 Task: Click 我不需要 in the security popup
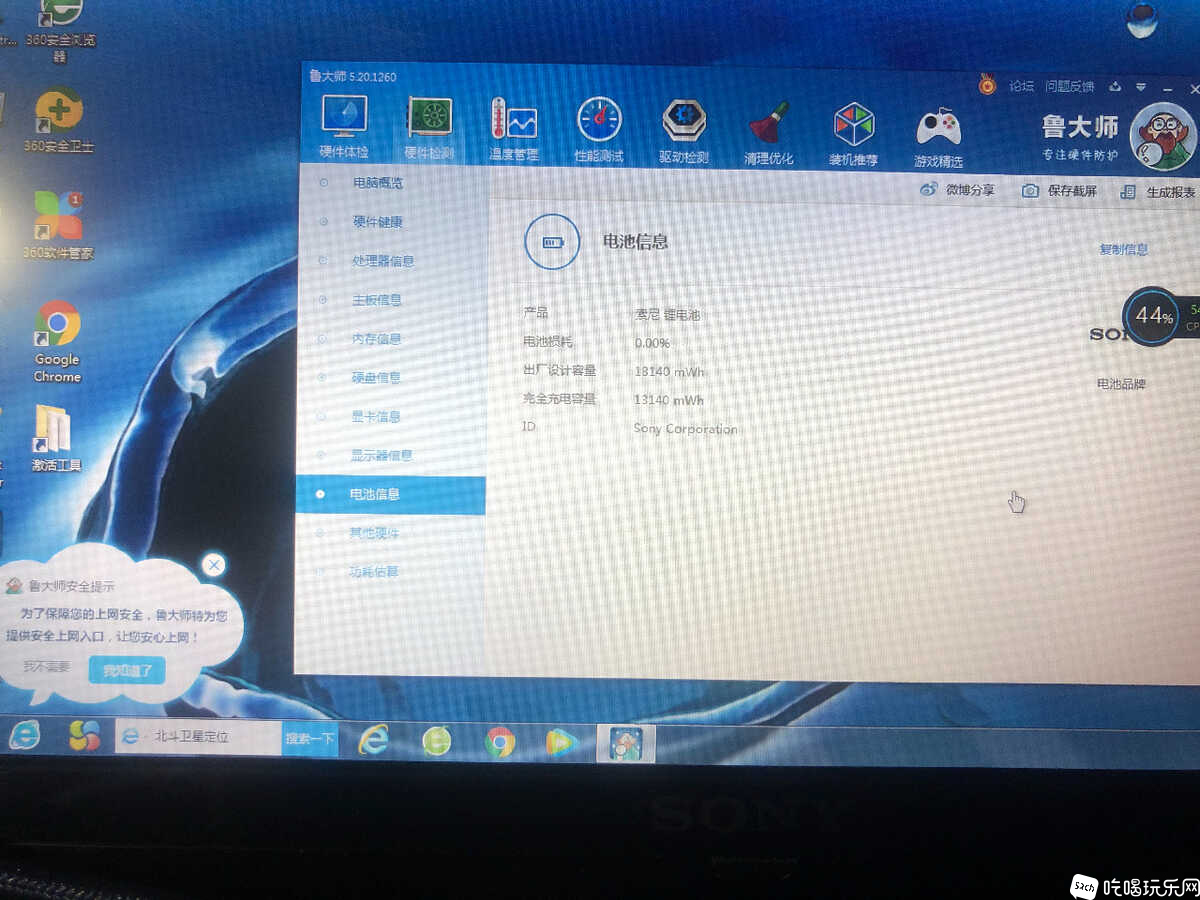tap(47, 666)
